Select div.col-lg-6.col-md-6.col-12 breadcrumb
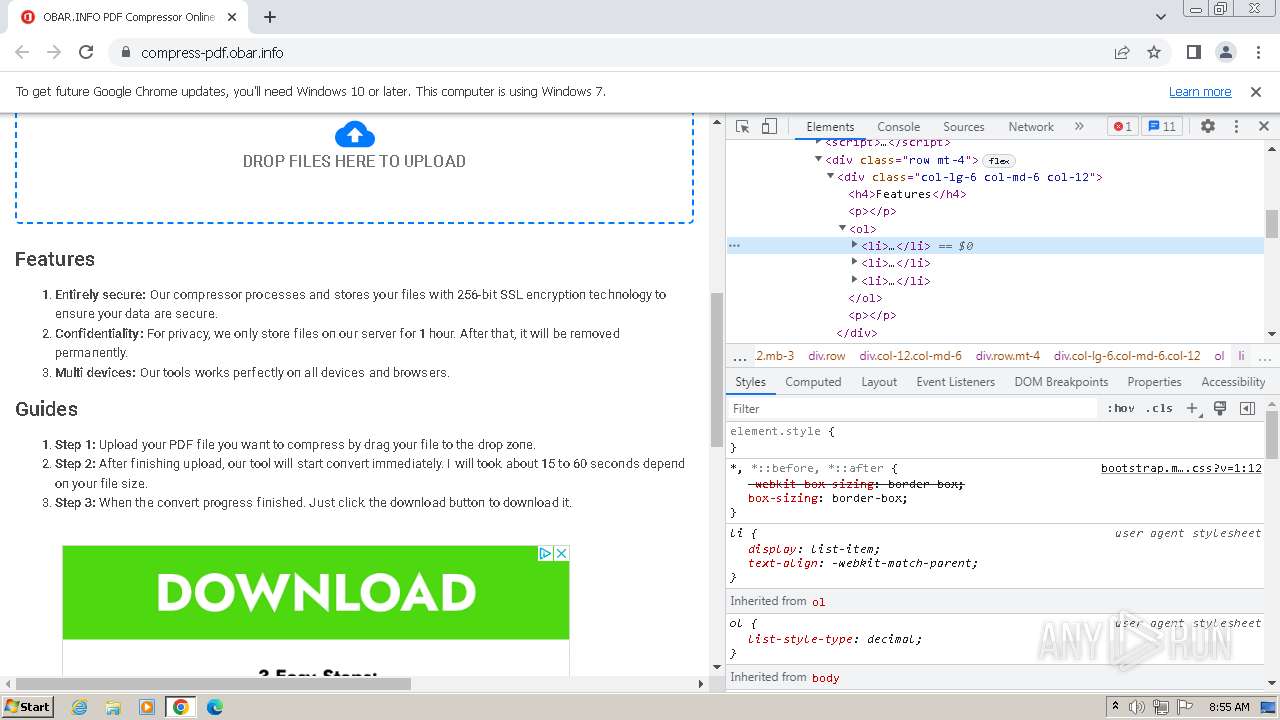The image size is (1280, 720). [x=1127, y=355]
